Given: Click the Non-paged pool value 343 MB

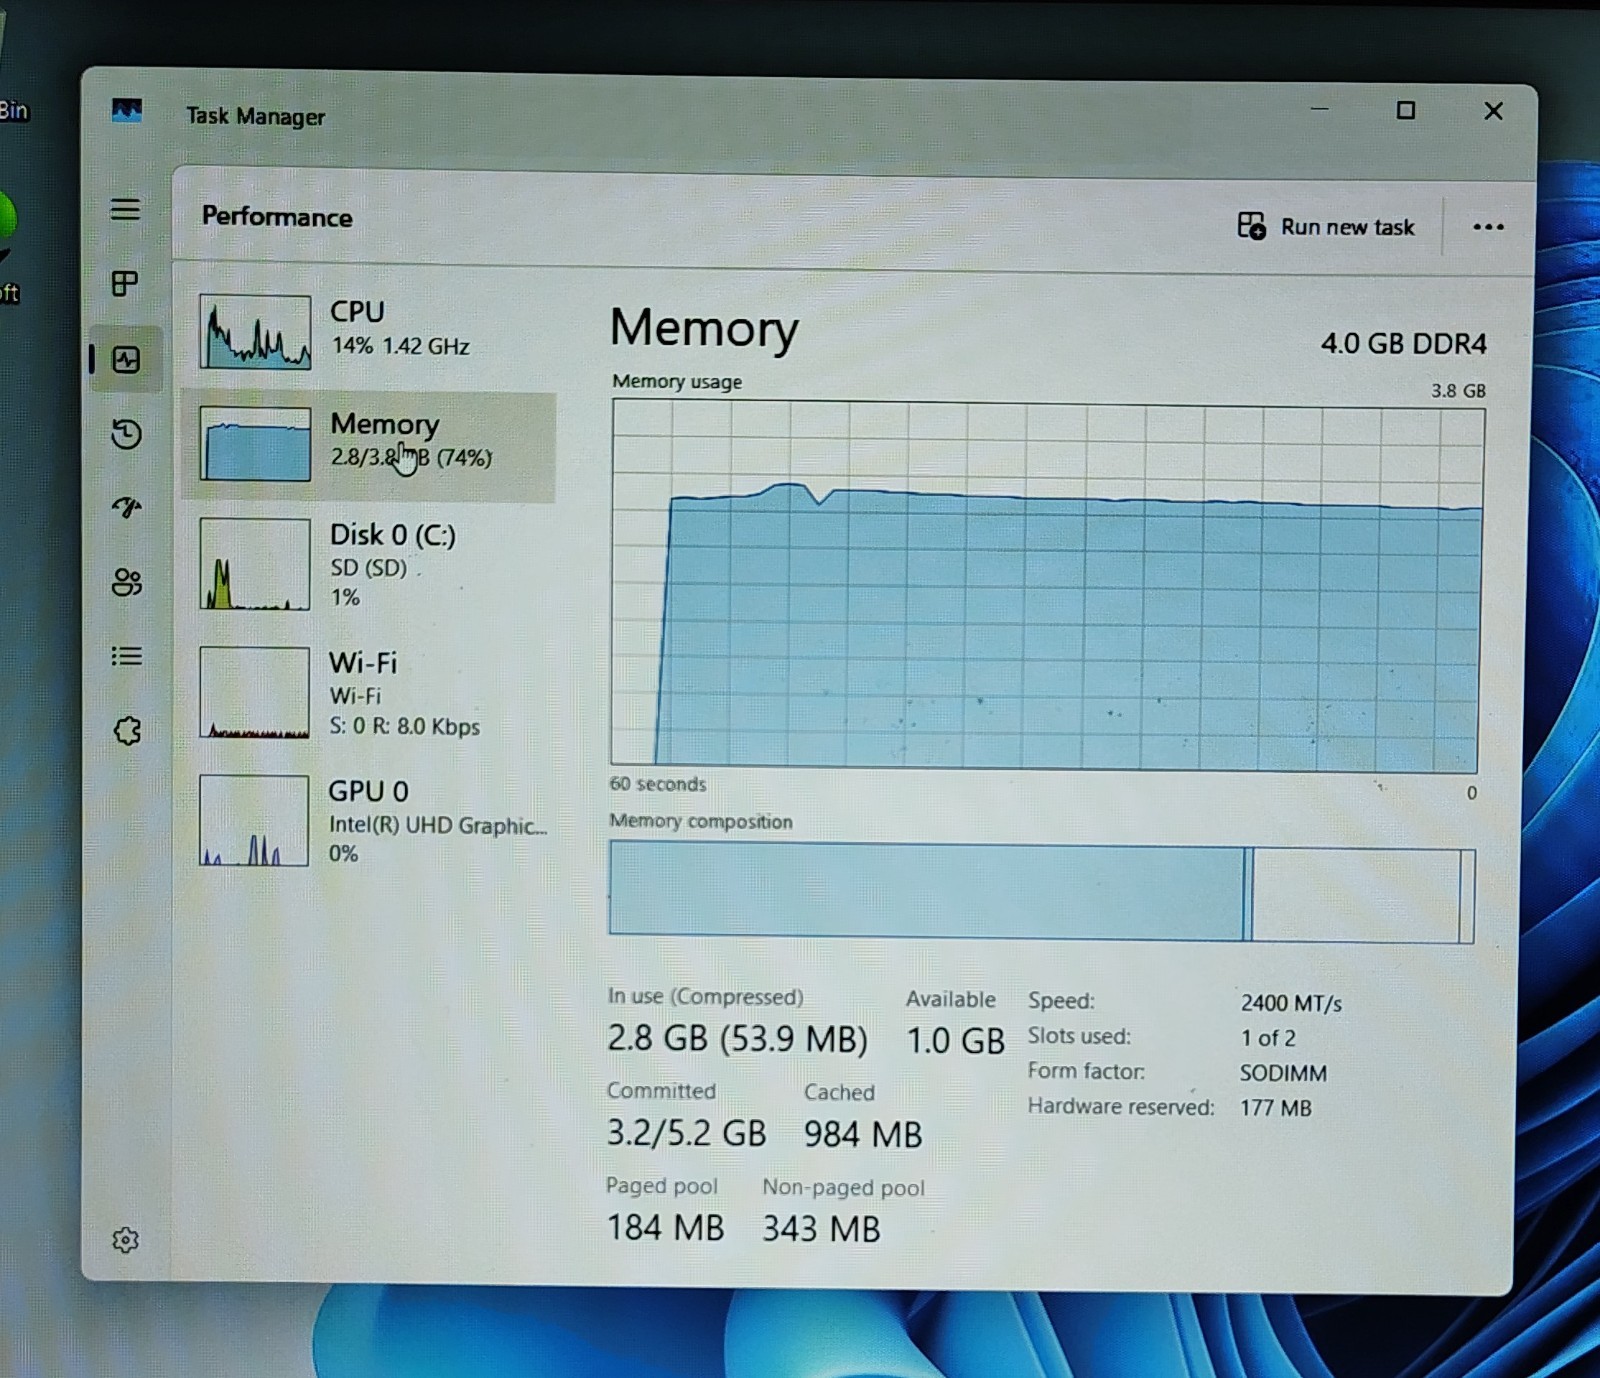Looking at the screenshot, I should [821, 1228].
